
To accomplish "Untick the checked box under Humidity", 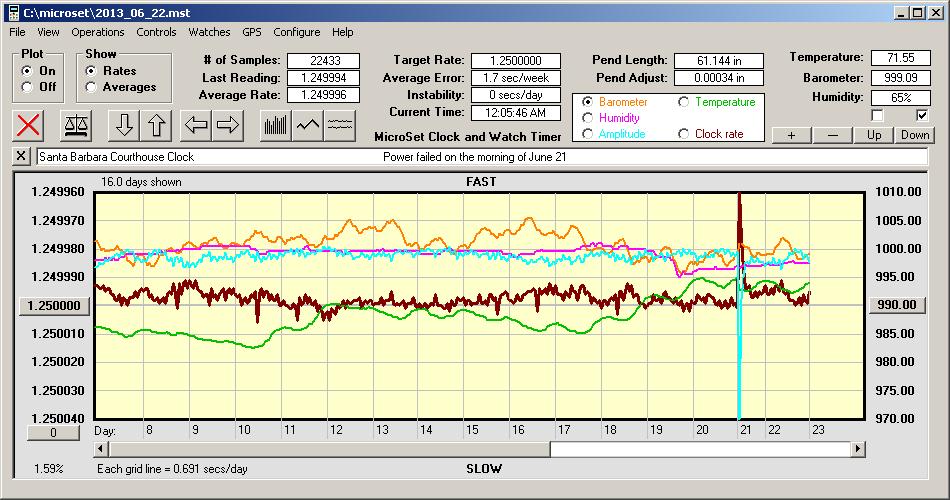I will 922,115.
